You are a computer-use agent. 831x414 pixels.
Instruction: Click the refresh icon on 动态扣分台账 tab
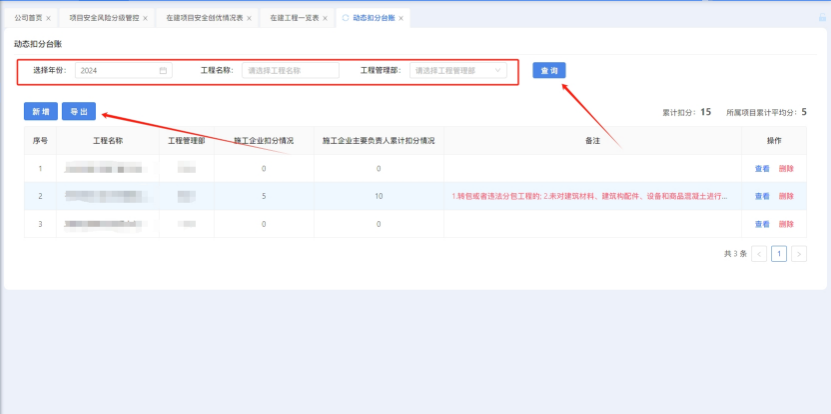[x=345, y=18]
